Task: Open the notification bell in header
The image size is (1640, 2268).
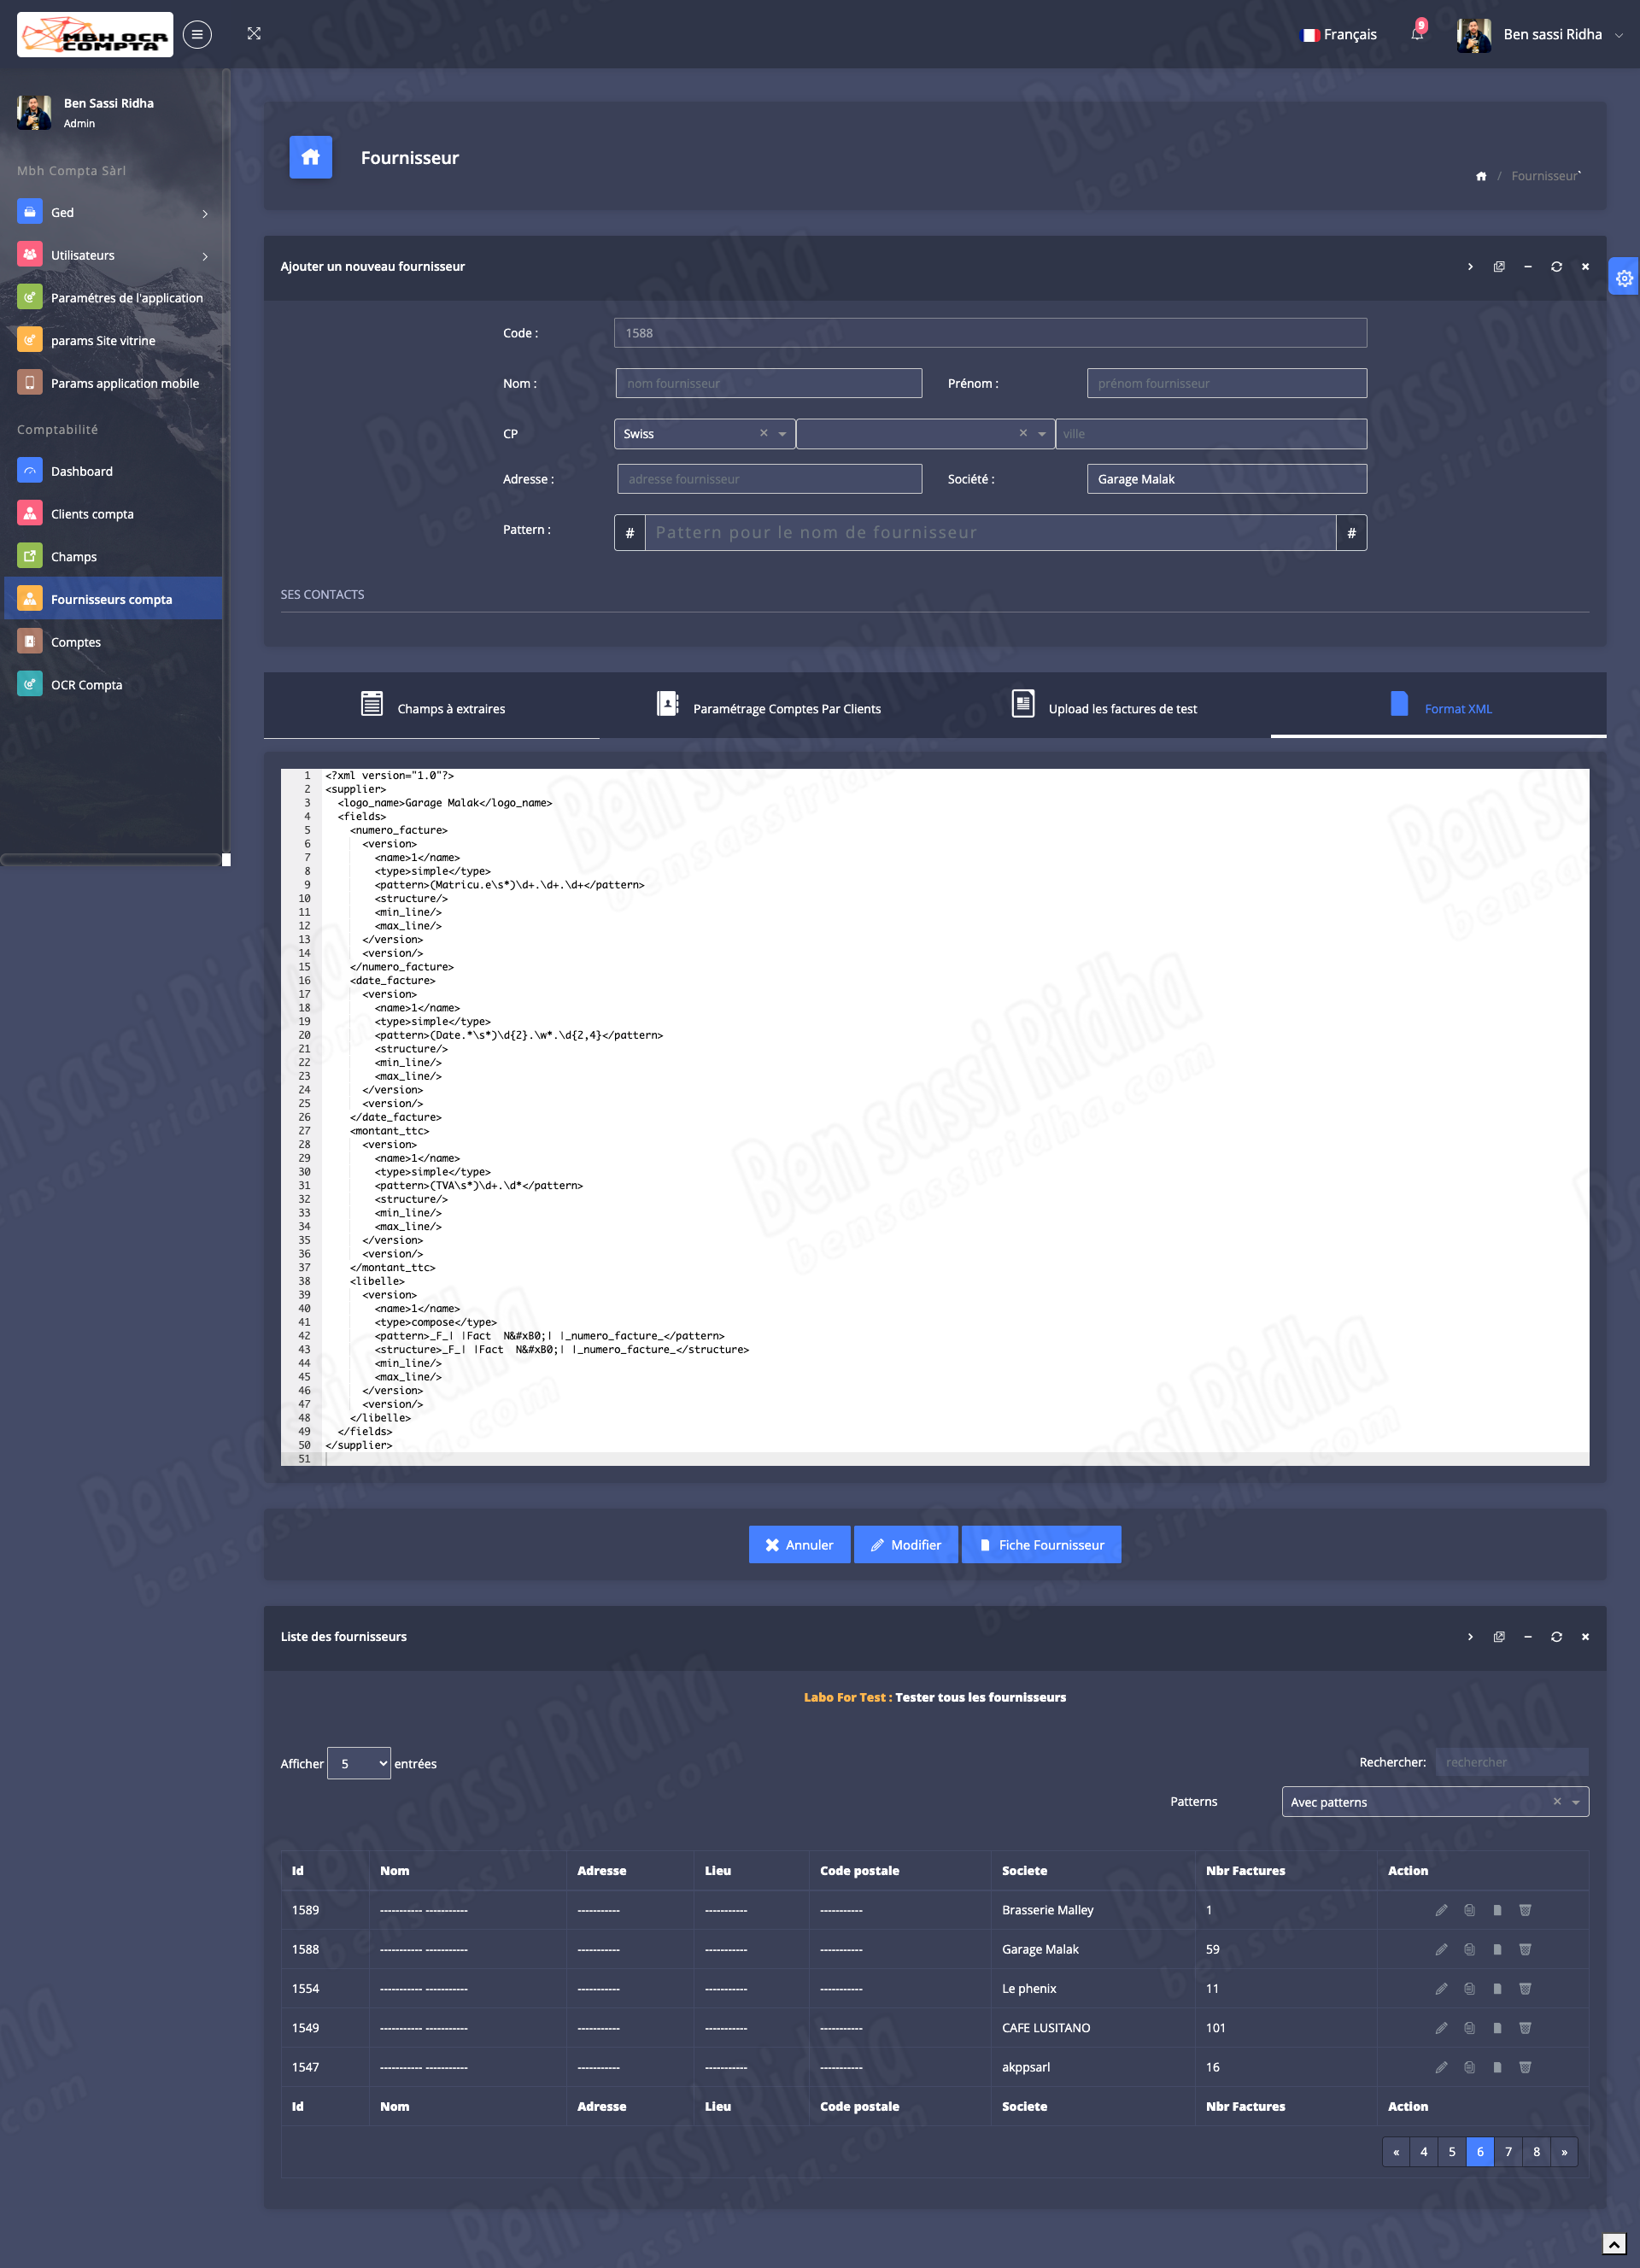Action: tap(1417, 34)
